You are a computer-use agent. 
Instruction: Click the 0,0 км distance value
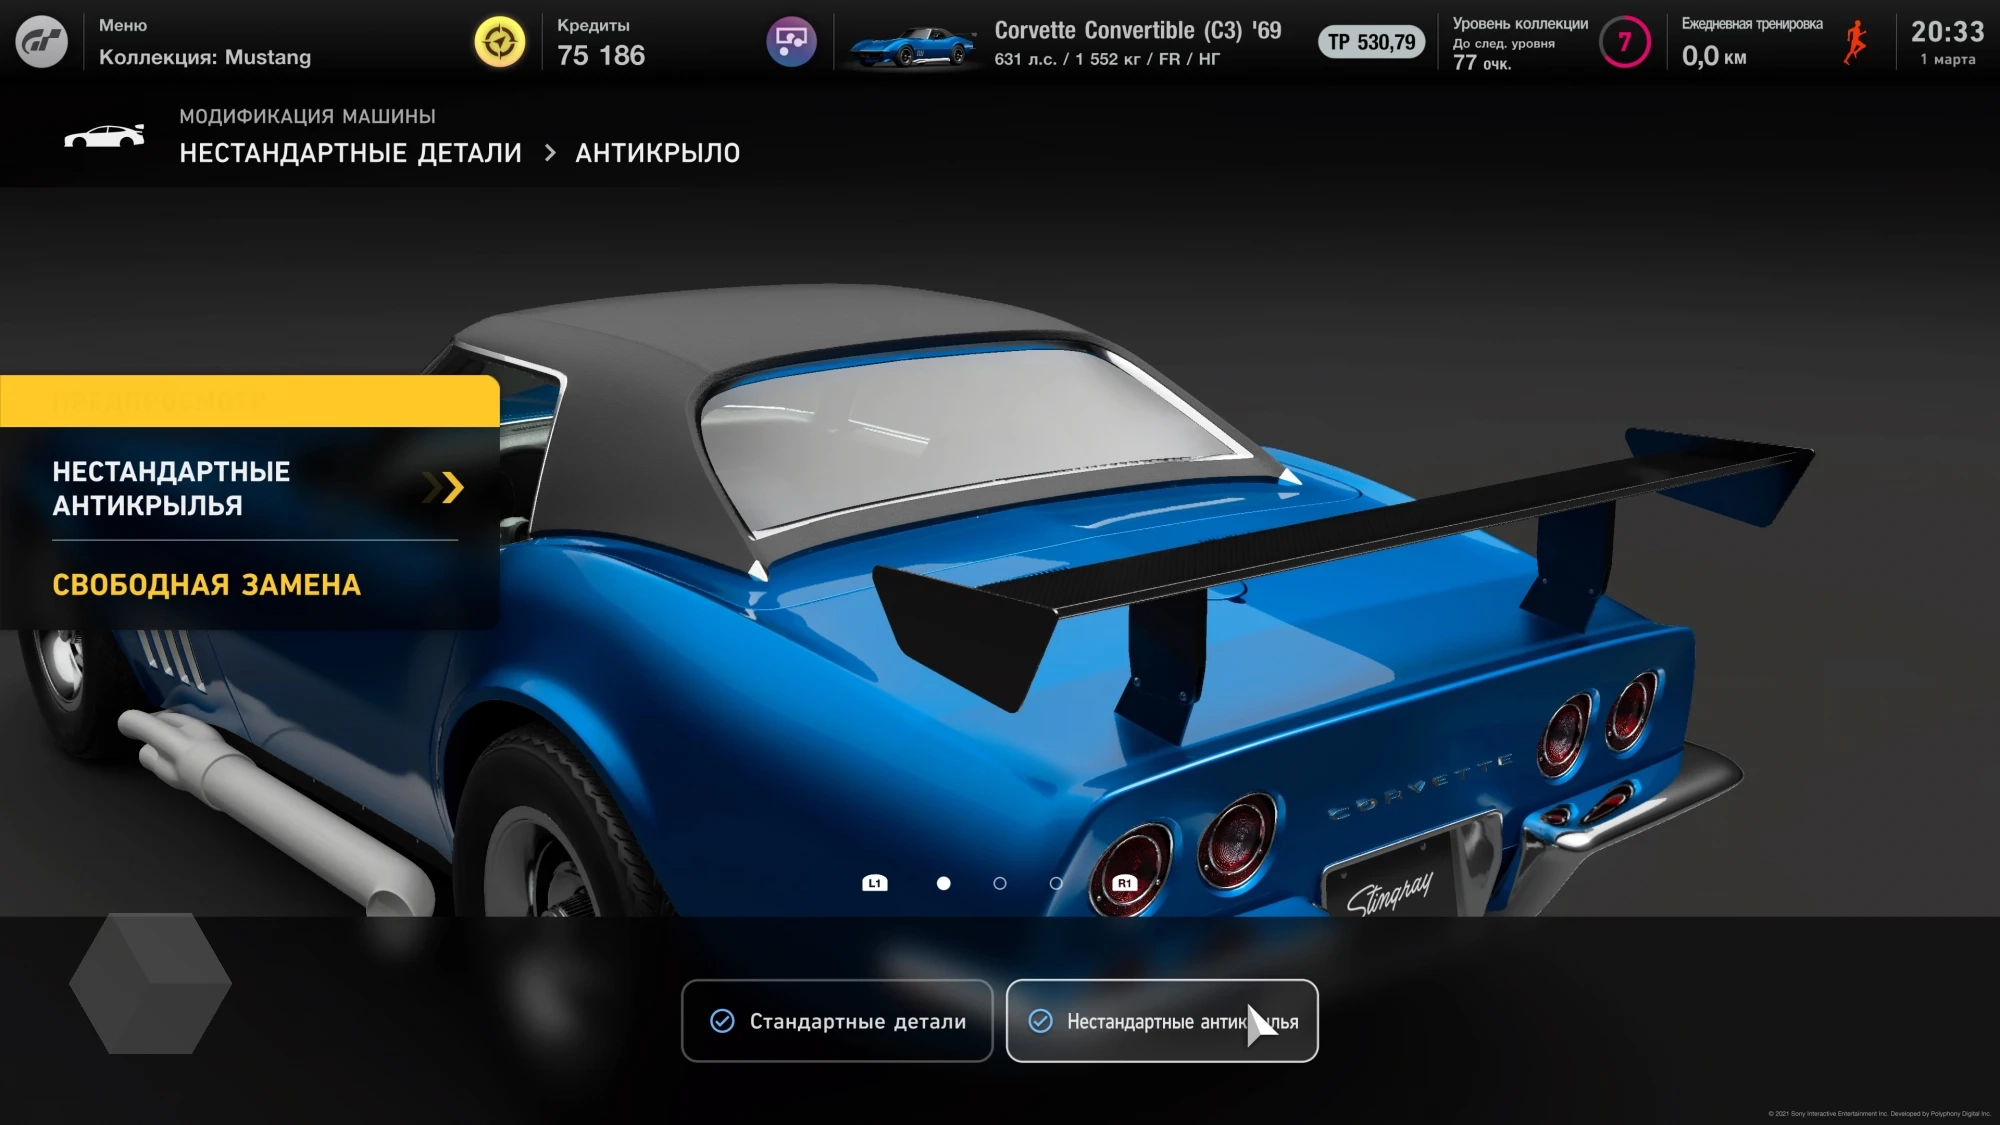(1714, 56)
